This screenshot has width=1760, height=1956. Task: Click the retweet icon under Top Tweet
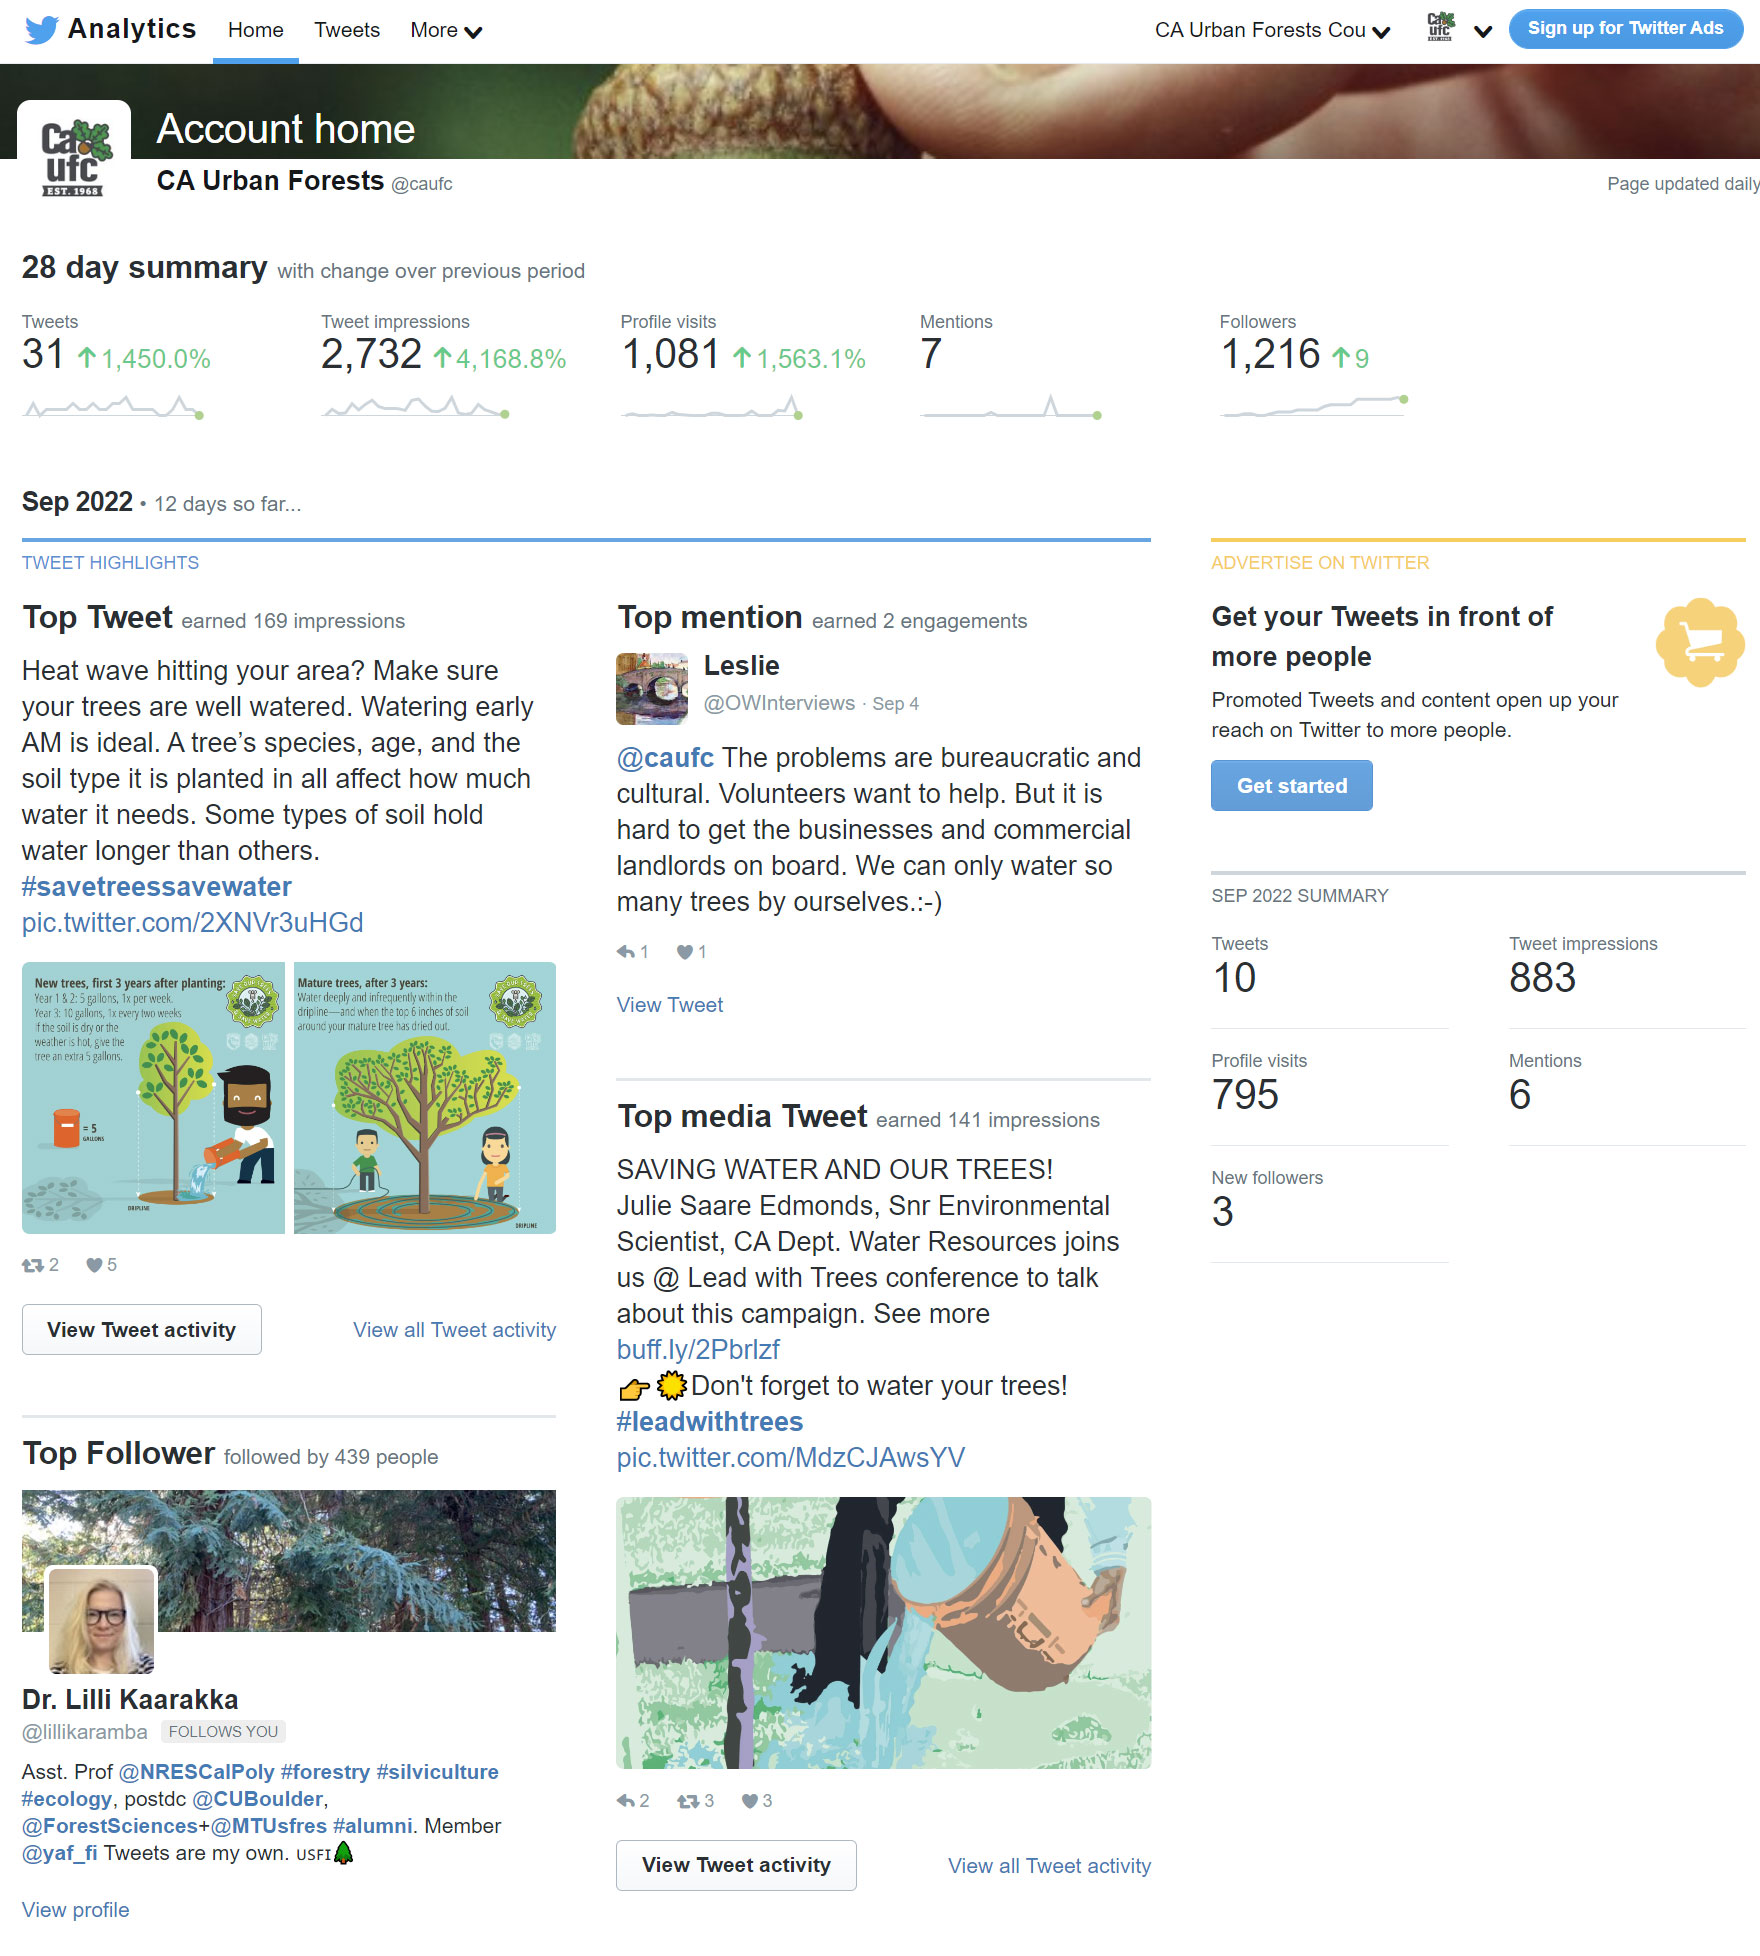[x=32, y=1265]
